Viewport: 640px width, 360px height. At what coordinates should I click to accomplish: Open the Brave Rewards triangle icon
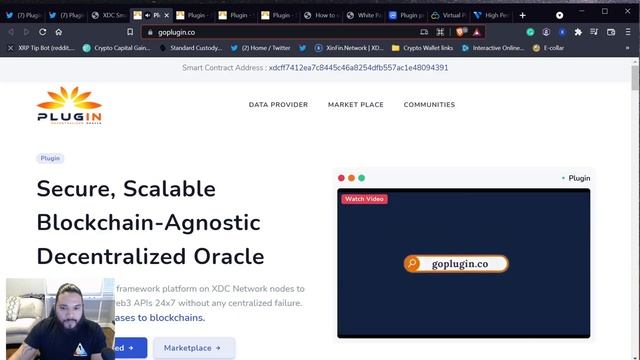point(477,32)
